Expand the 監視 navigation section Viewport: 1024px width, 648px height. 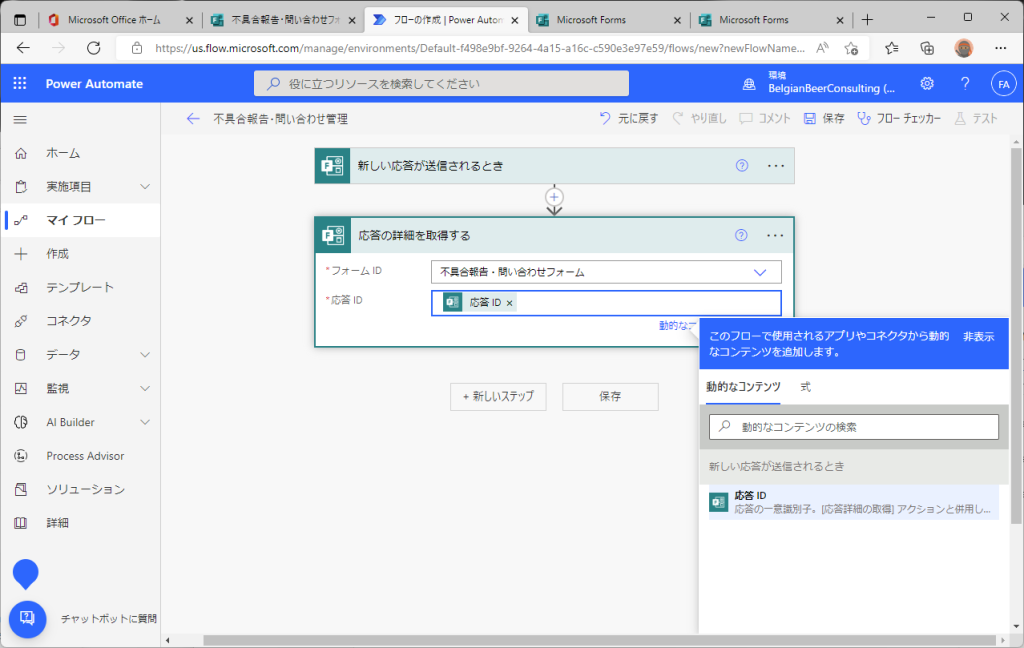pyautogui.click(x=145, y=389)
